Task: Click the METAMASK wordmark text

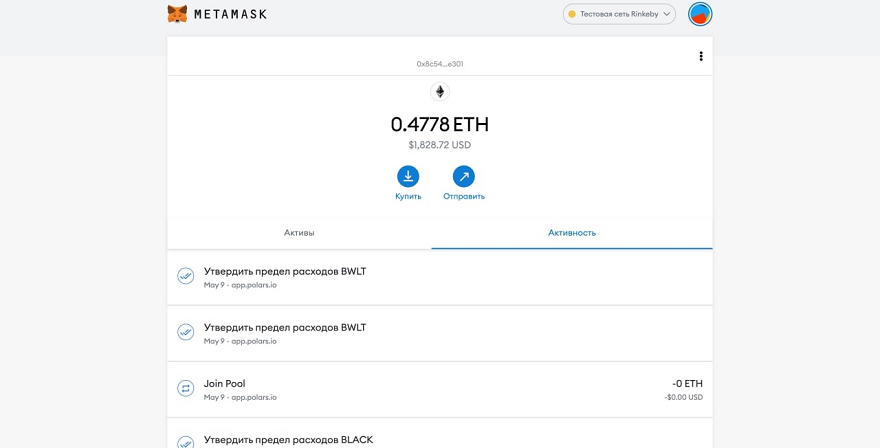Action: 230,15
